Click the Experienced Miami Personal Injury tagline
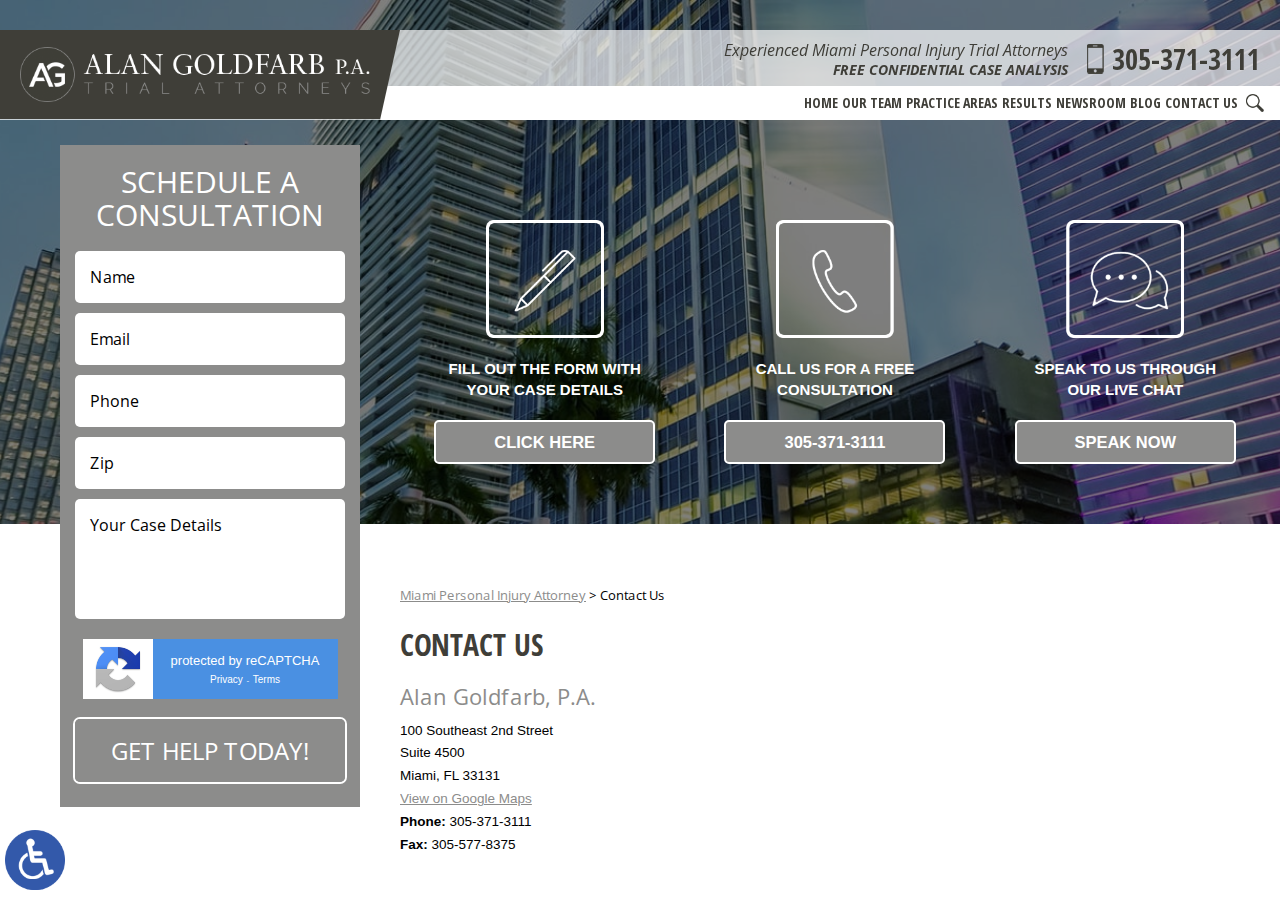Image resolution: width=1280 pixels, height=900 pixels. [896, 50]
